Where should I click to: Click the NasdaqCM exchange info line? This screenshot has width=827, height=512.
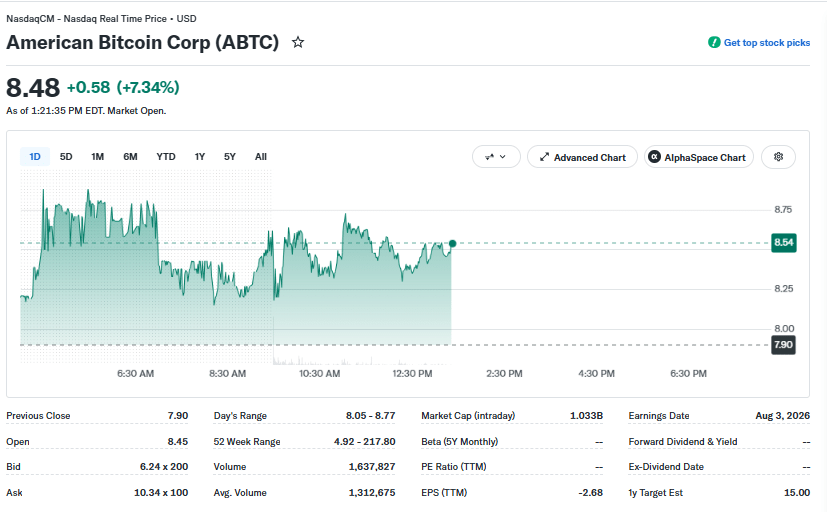pos(101,18)
